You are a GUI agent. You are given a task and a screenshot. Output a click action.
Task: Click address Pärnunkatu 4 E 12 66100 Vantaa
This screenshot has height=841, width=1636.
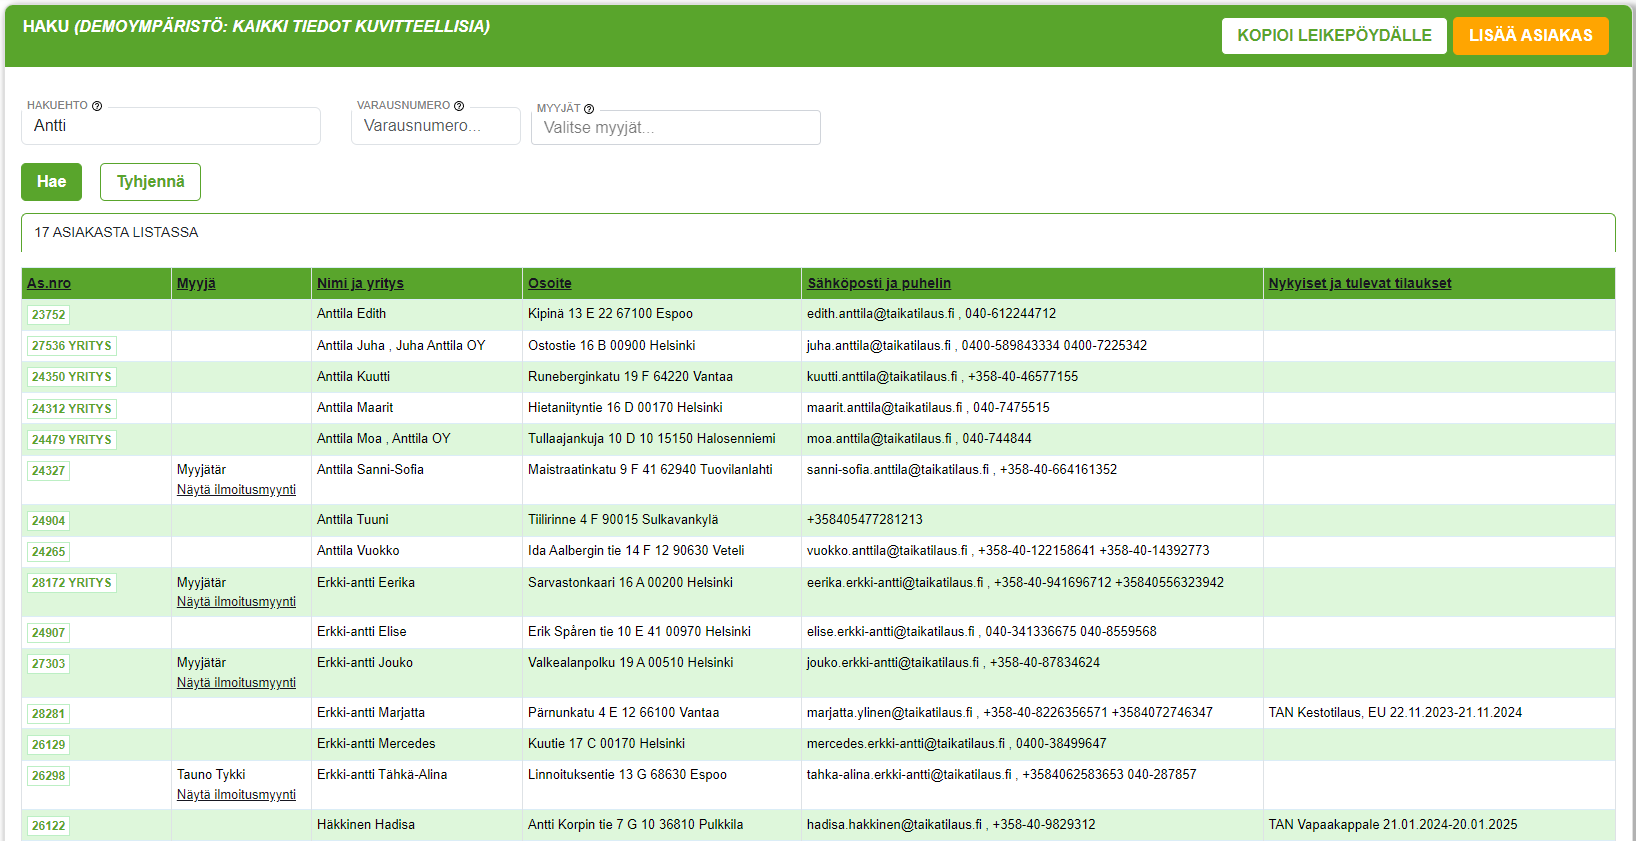coord(623,713)
